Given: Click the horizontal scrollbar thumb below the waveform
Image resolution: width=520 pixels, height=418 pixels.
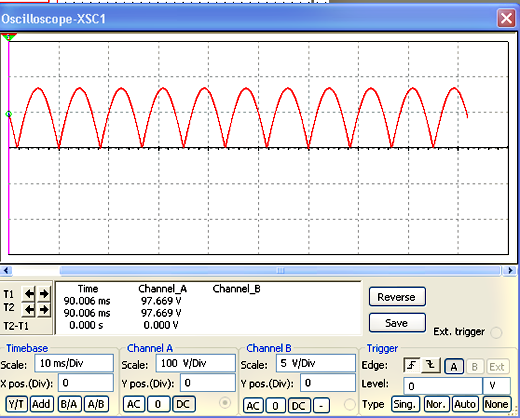Looking at the screenshot, I should pos(280,271).
